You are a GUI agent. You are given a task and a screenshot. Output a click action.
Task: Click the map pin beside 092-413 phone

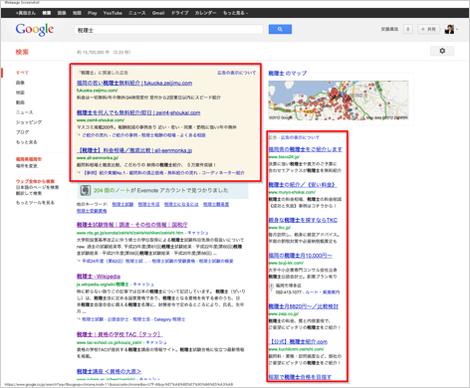[271, 286]
